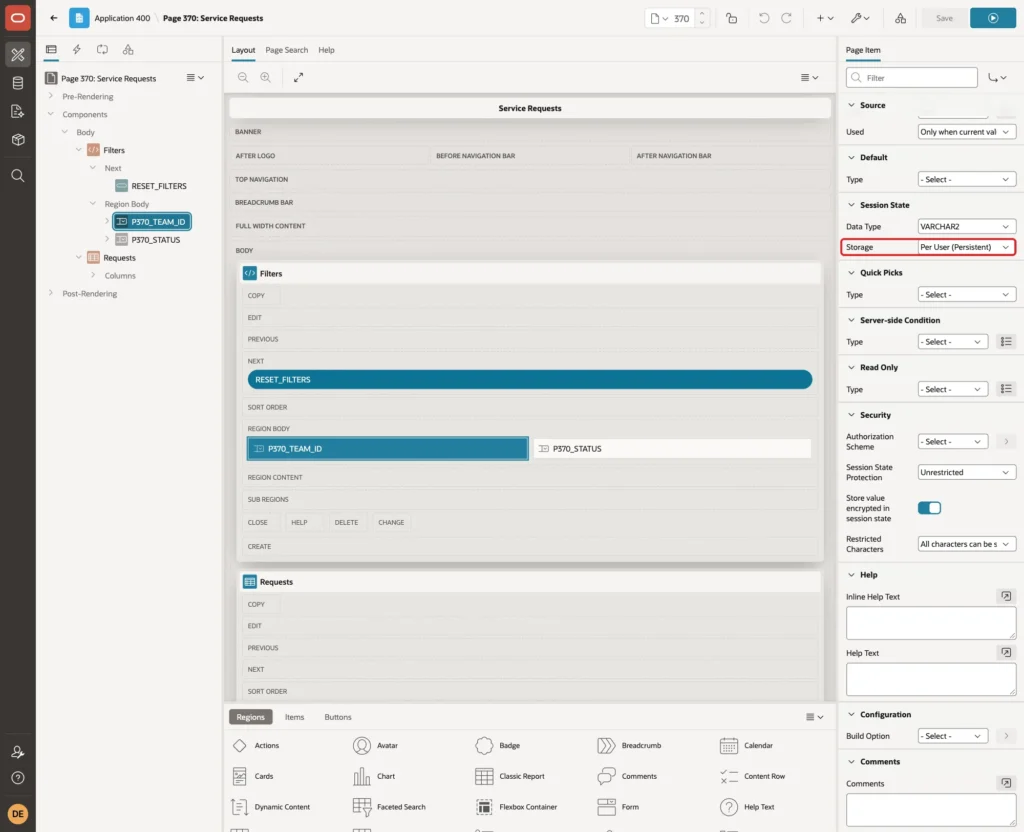1024x832 pixels.
Task: Select P370_STATUS in the component tree
Action: coord(155,240)
